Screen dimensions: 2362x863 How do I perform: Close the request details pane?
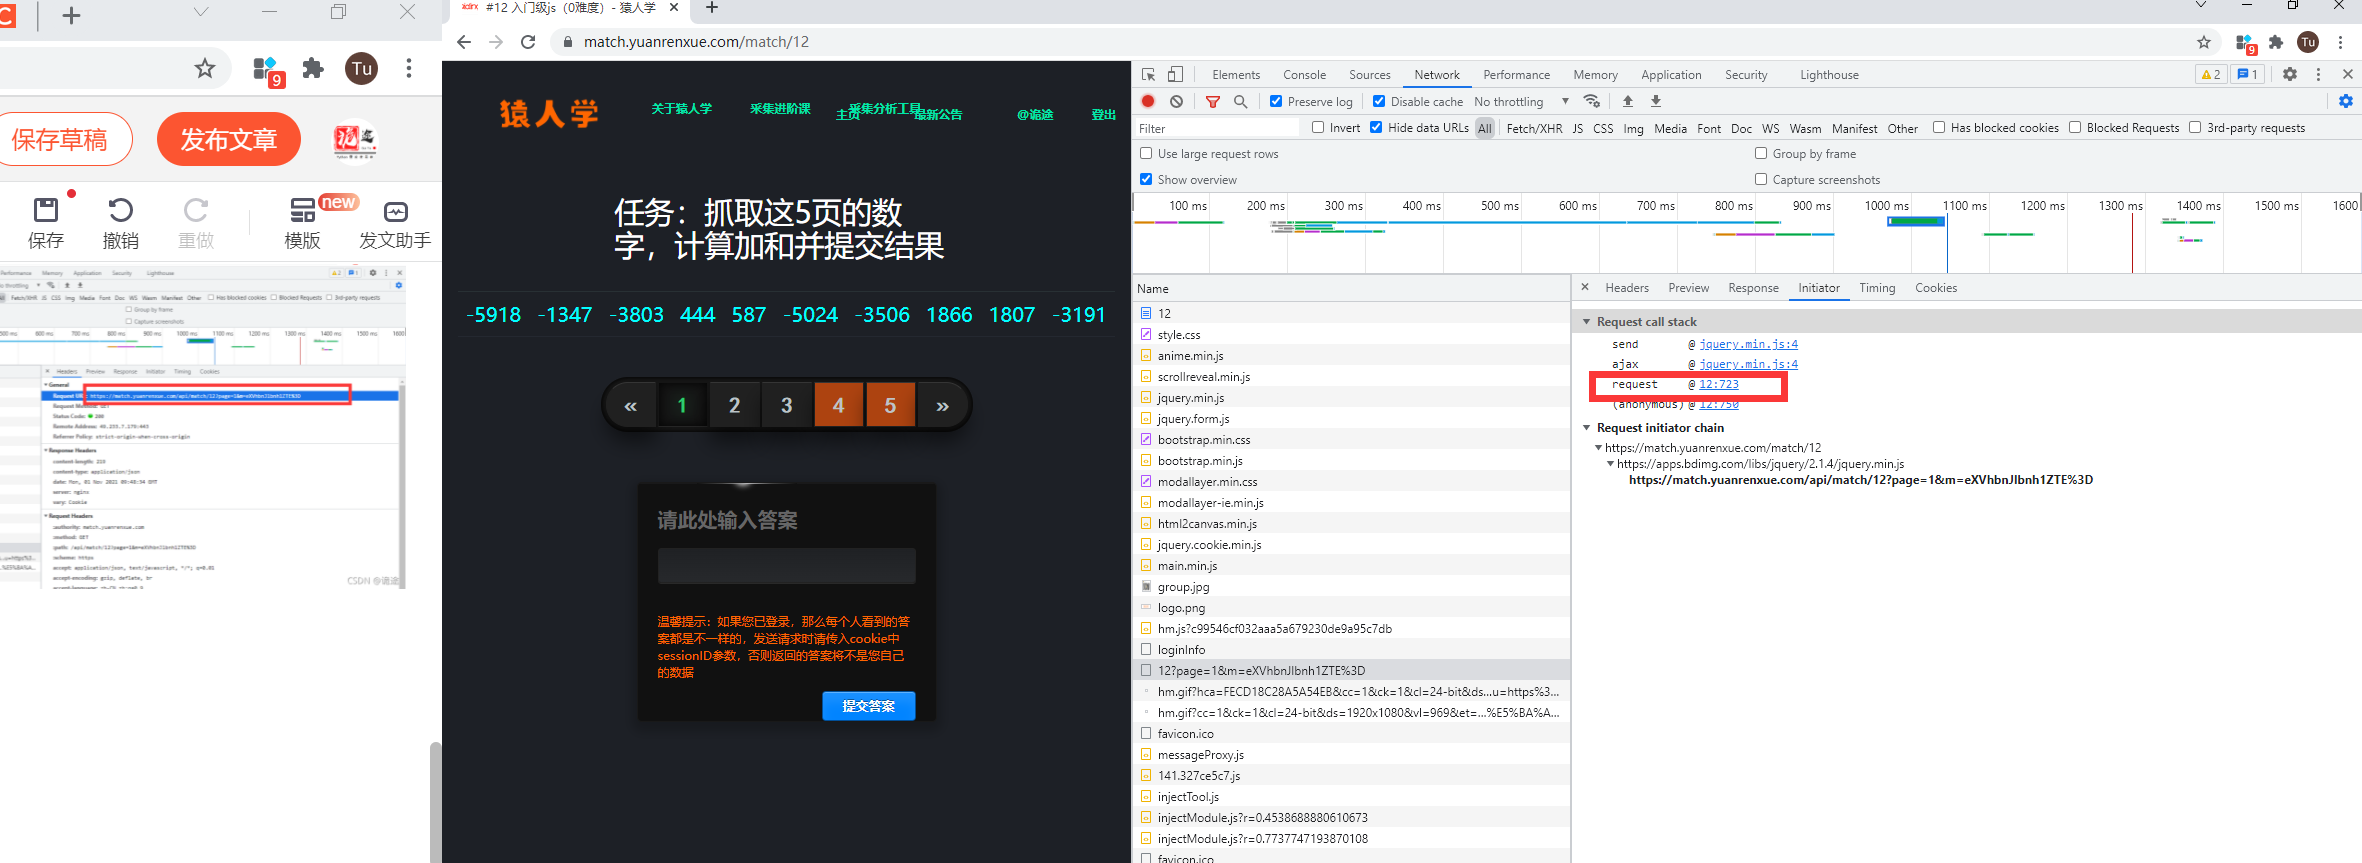coord(1585,287)
